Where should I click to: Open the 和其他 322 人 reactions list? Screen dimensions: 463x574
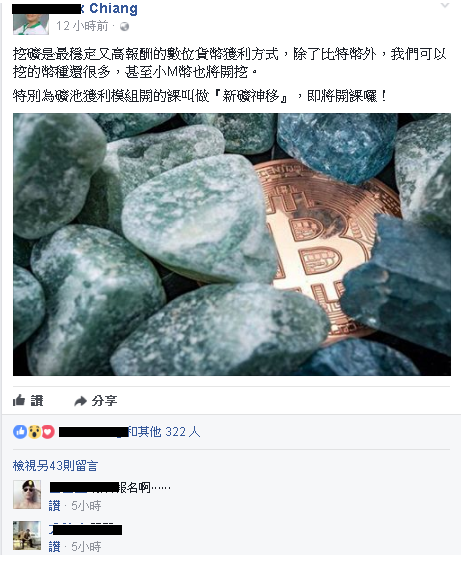(x=164, y=432)
